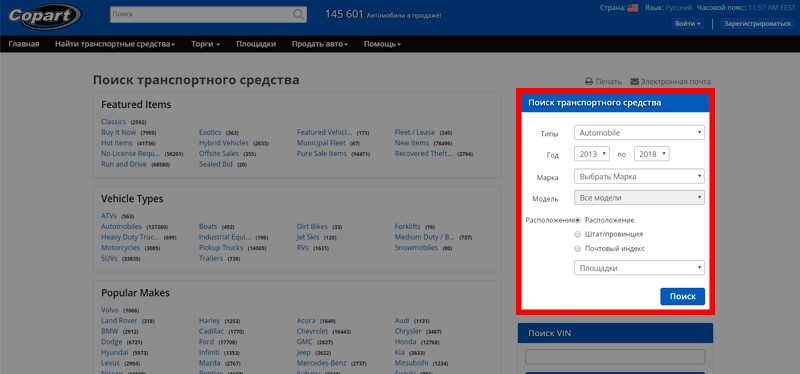Open the BMW make link
Screen dimensions: 800x374
pos(110,332)
